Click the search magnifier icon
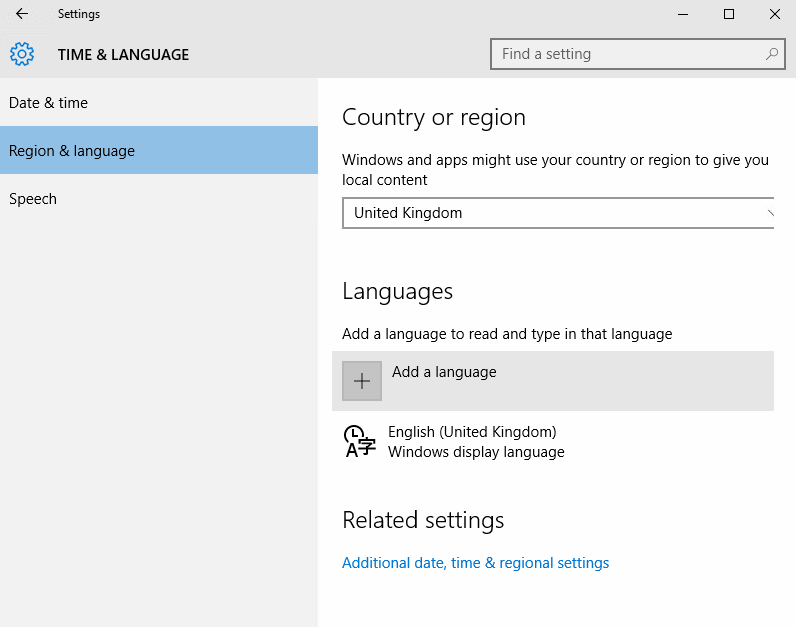 [x=772, y=54]
